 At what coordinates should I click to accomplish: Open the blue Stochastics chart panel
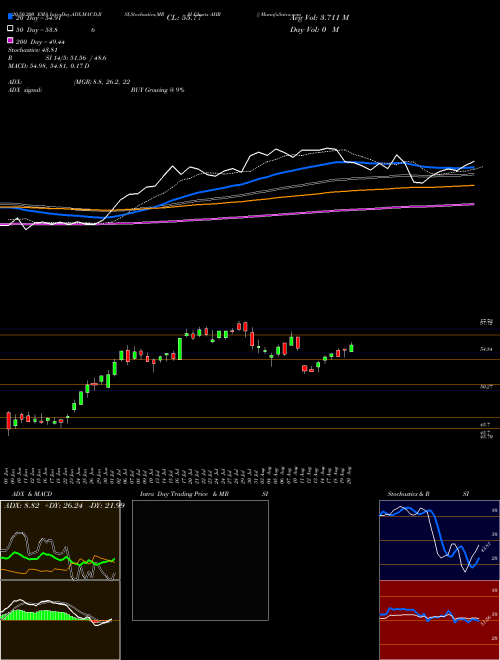coord(439,540)
